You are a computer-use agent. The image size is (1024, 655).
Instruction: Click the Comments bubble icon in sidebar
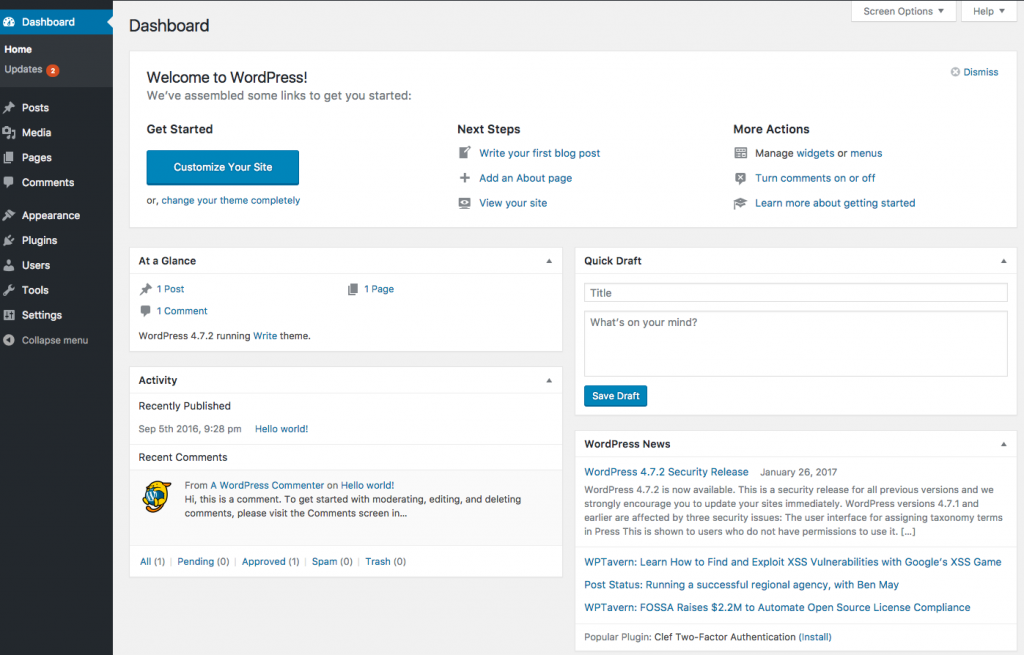[x=9, y=182]
